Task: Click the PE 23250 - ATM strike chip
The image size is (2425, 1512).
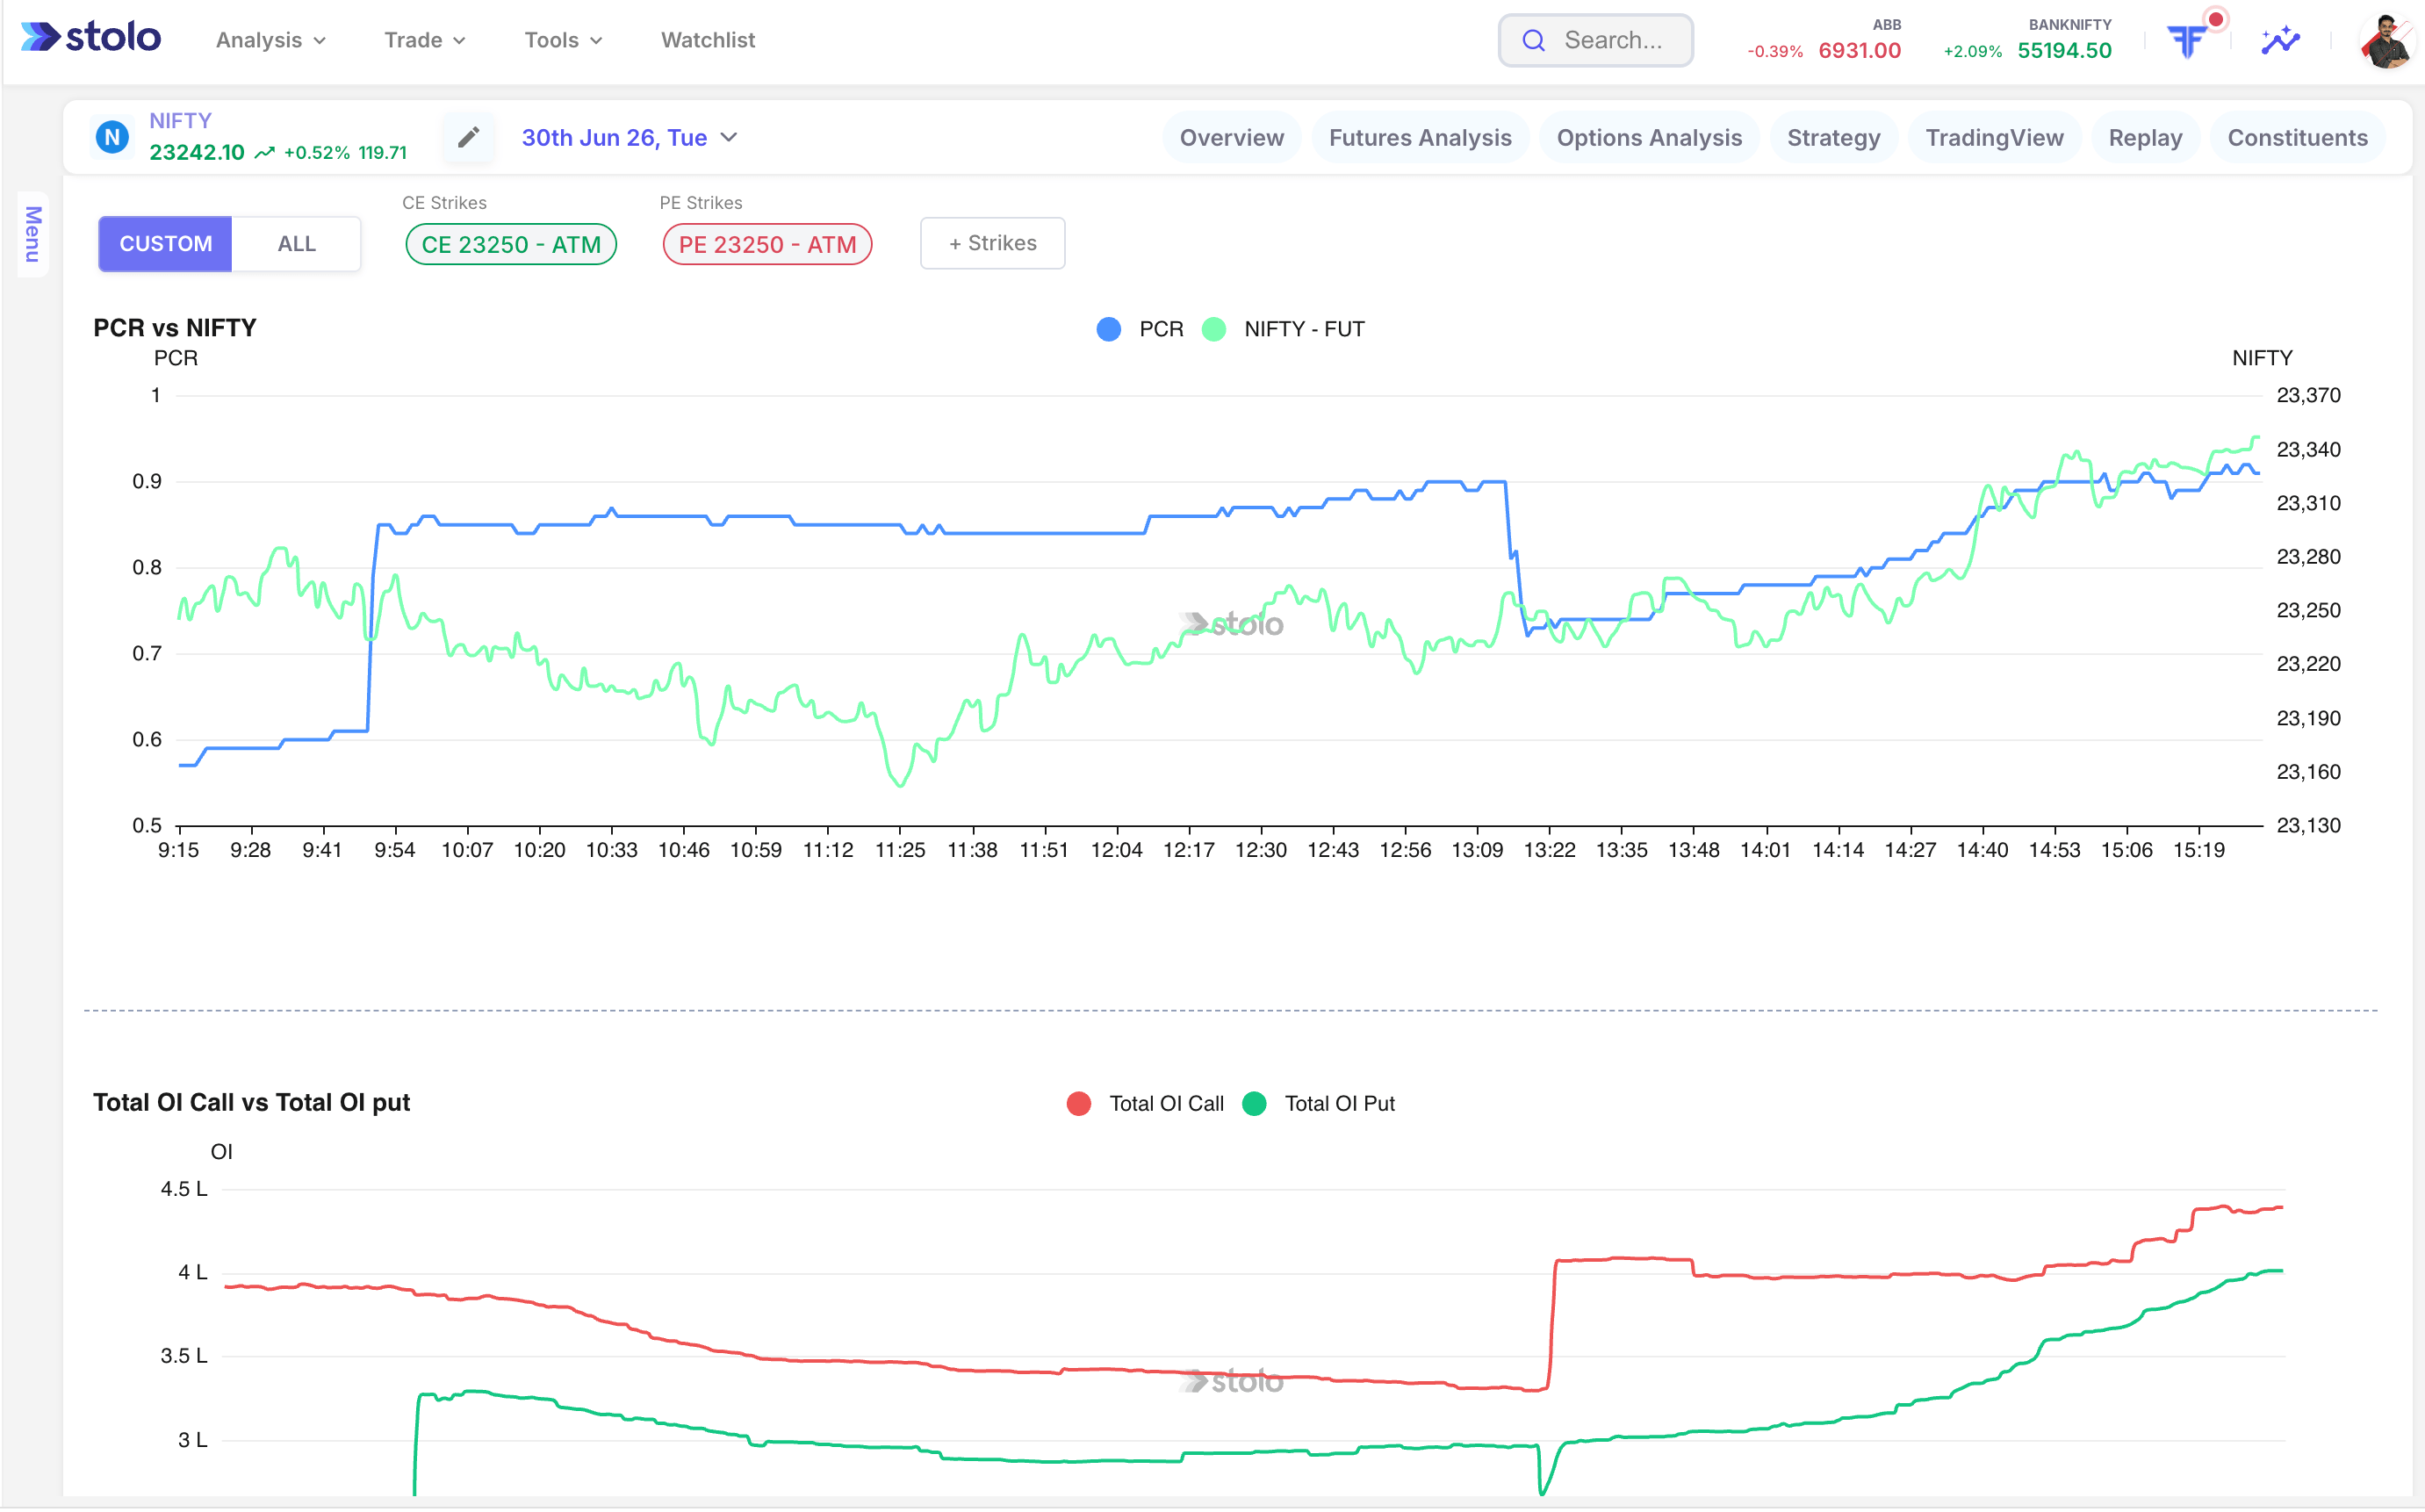Action: [767, 244]
